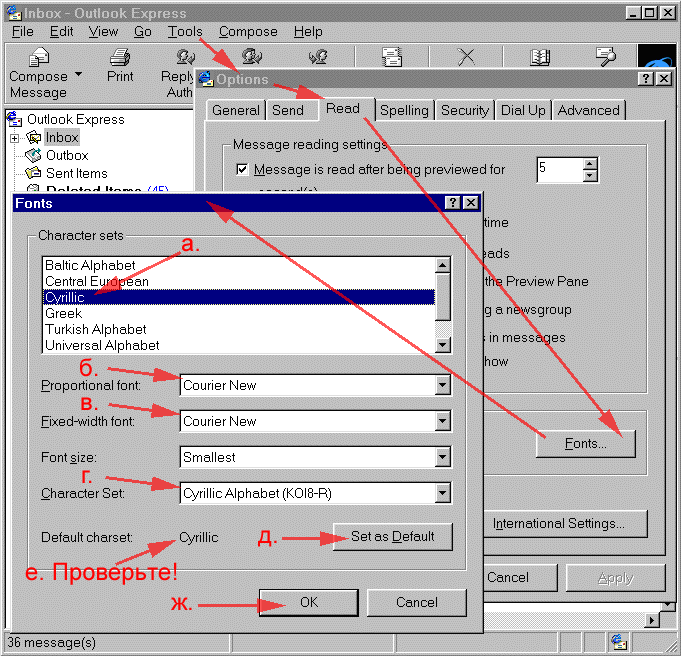Open the Outbox folder
The width and height of the screenshot is (681, 656).
tap(67, 155)
